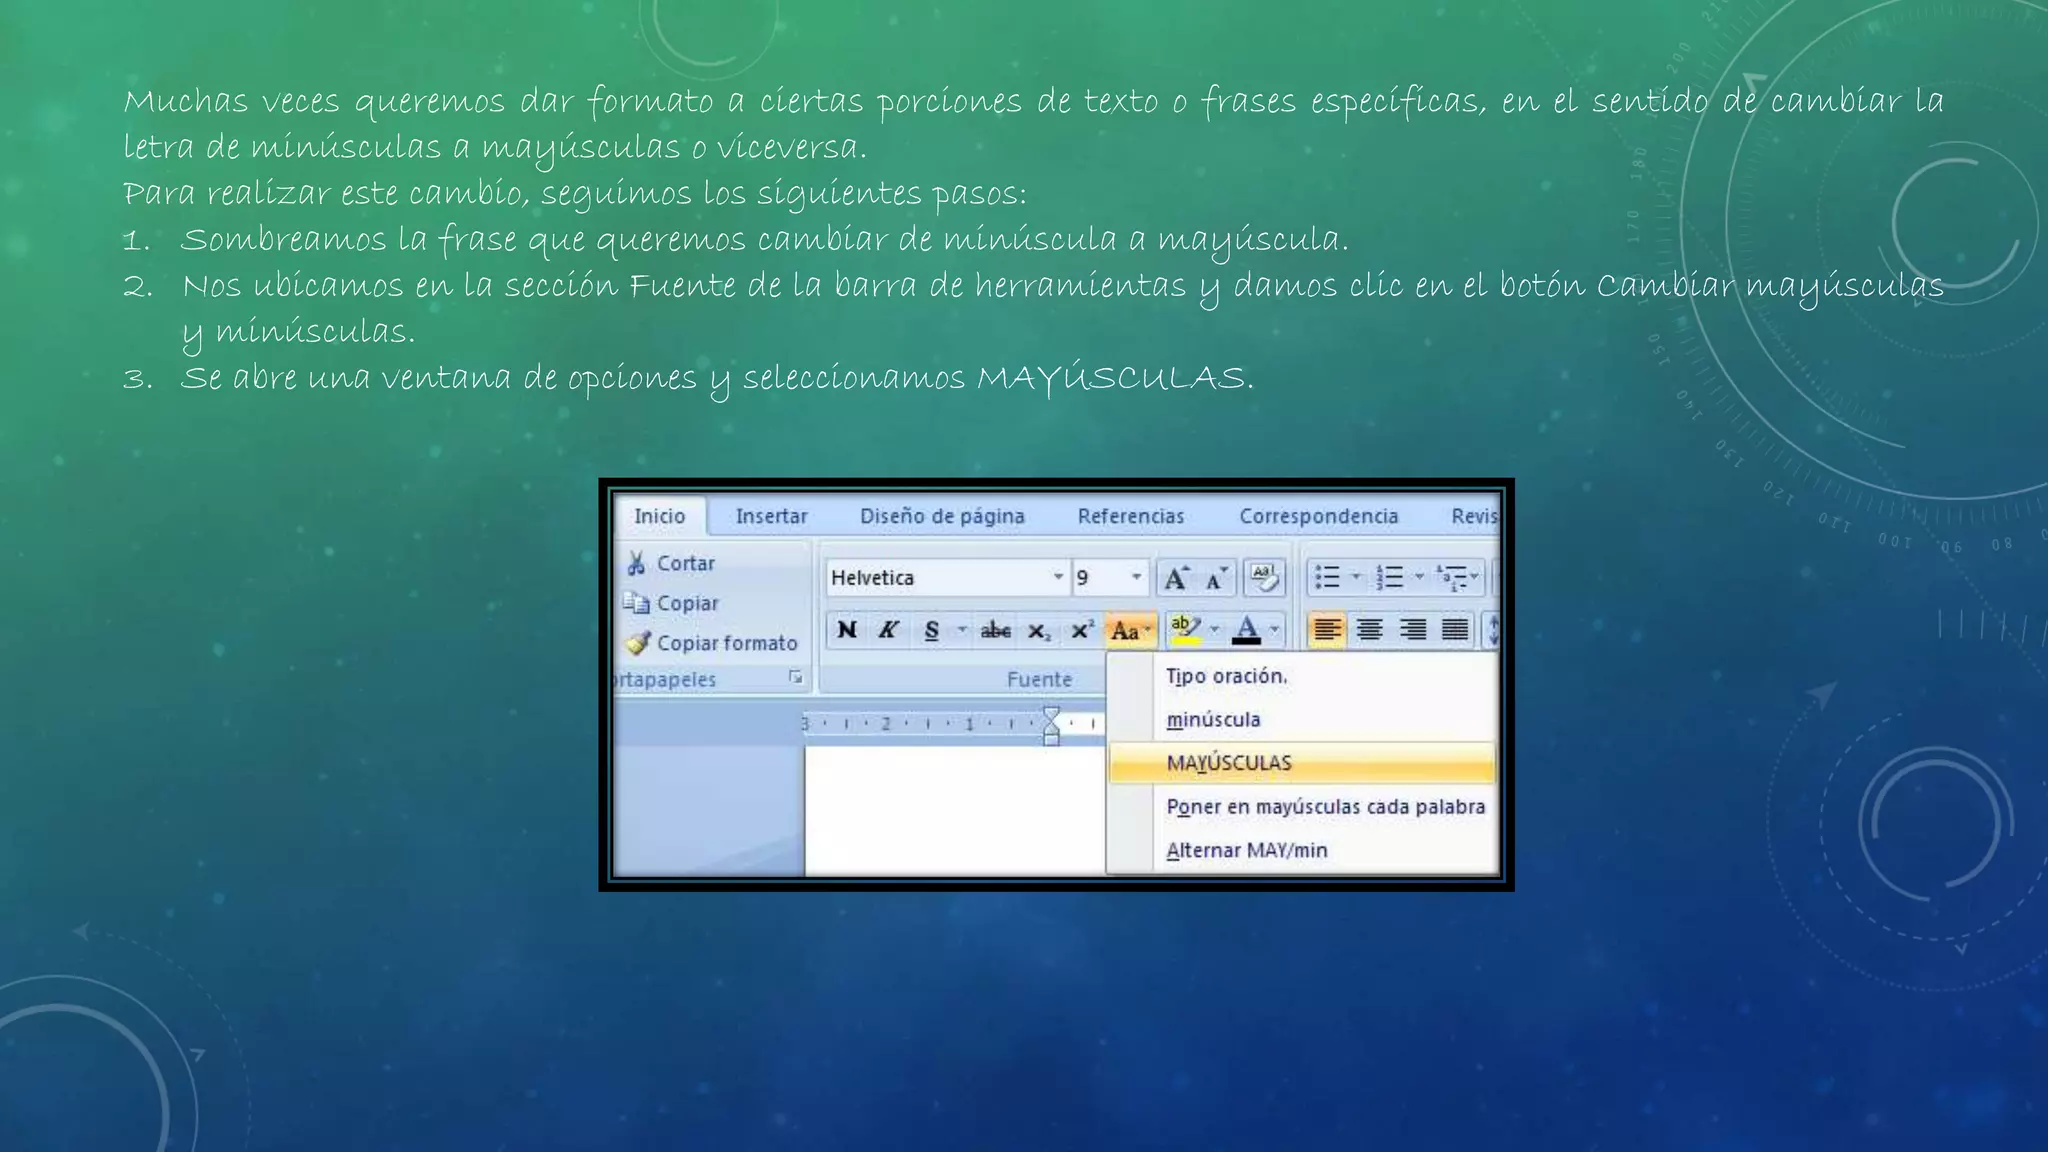Click the Aa change case button
Viewport: 2048px width, 1152px height.
pos(1131,630)
